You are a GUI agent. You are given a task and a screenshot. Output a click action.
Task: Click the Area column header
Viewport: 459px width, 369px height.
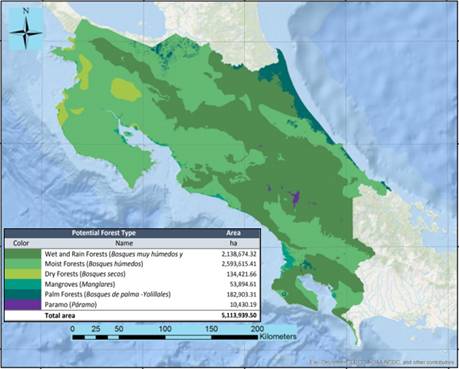tap(233, 233)
